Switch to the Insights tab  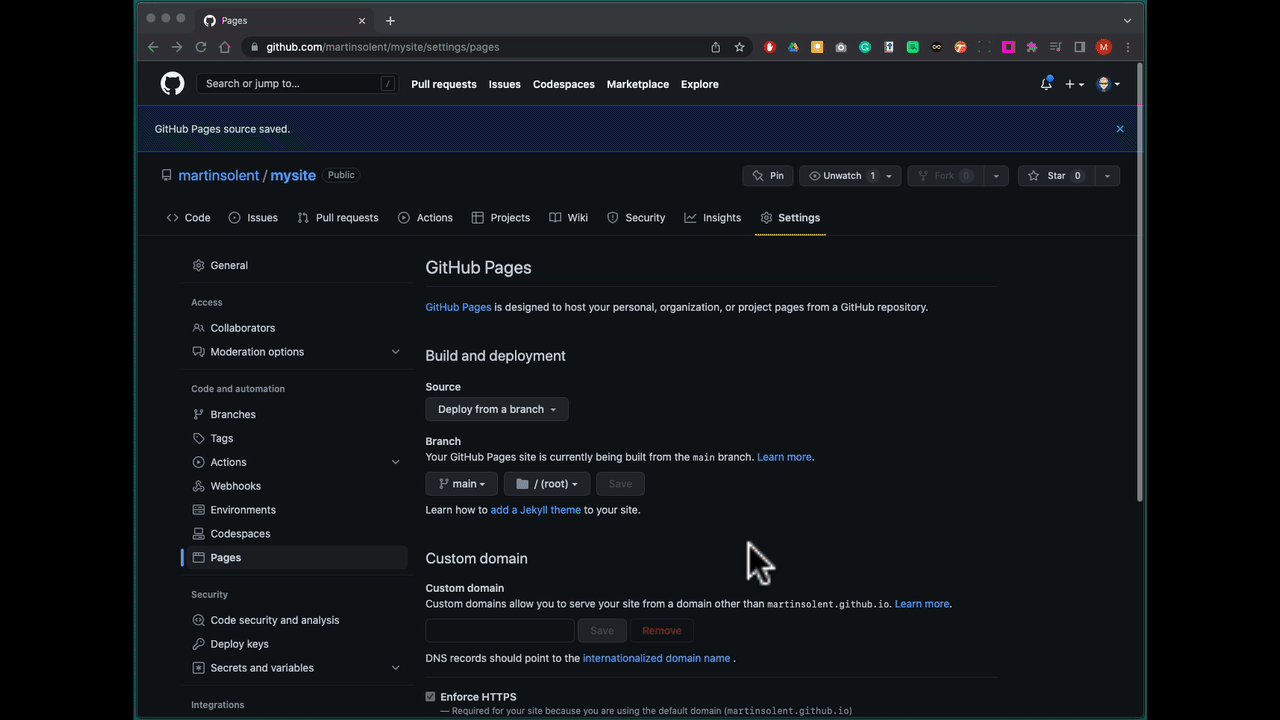(x=713, y=218)
